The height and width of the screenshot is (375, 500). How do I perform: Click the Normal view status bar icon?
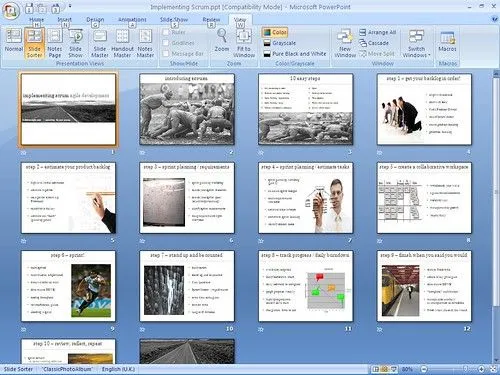tap(376, 369)
